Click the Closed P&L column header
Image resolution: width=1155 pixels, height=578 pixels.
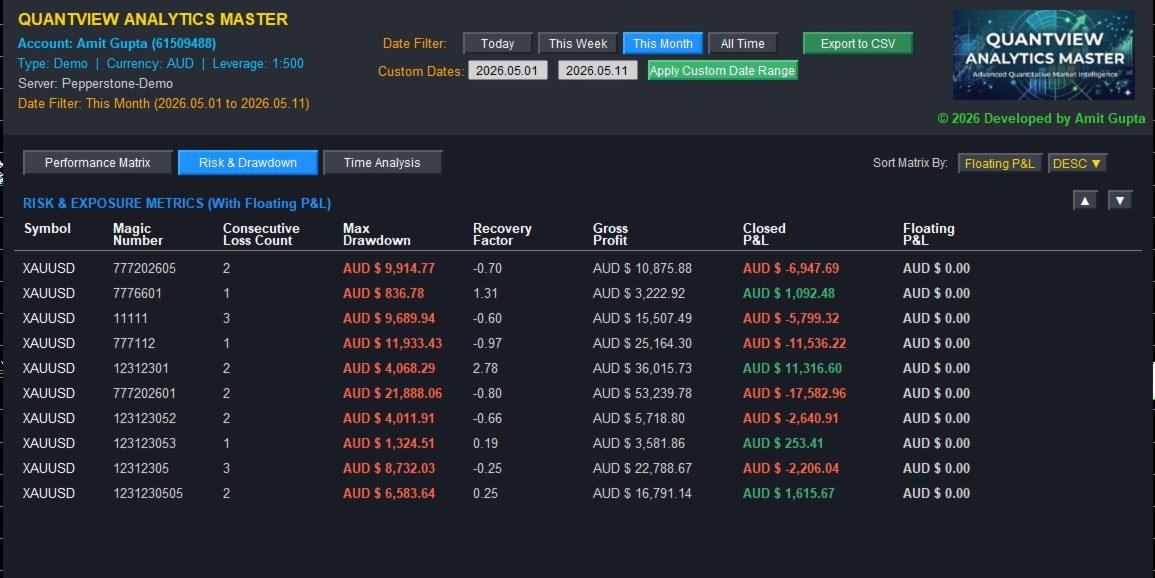point(764,234)
